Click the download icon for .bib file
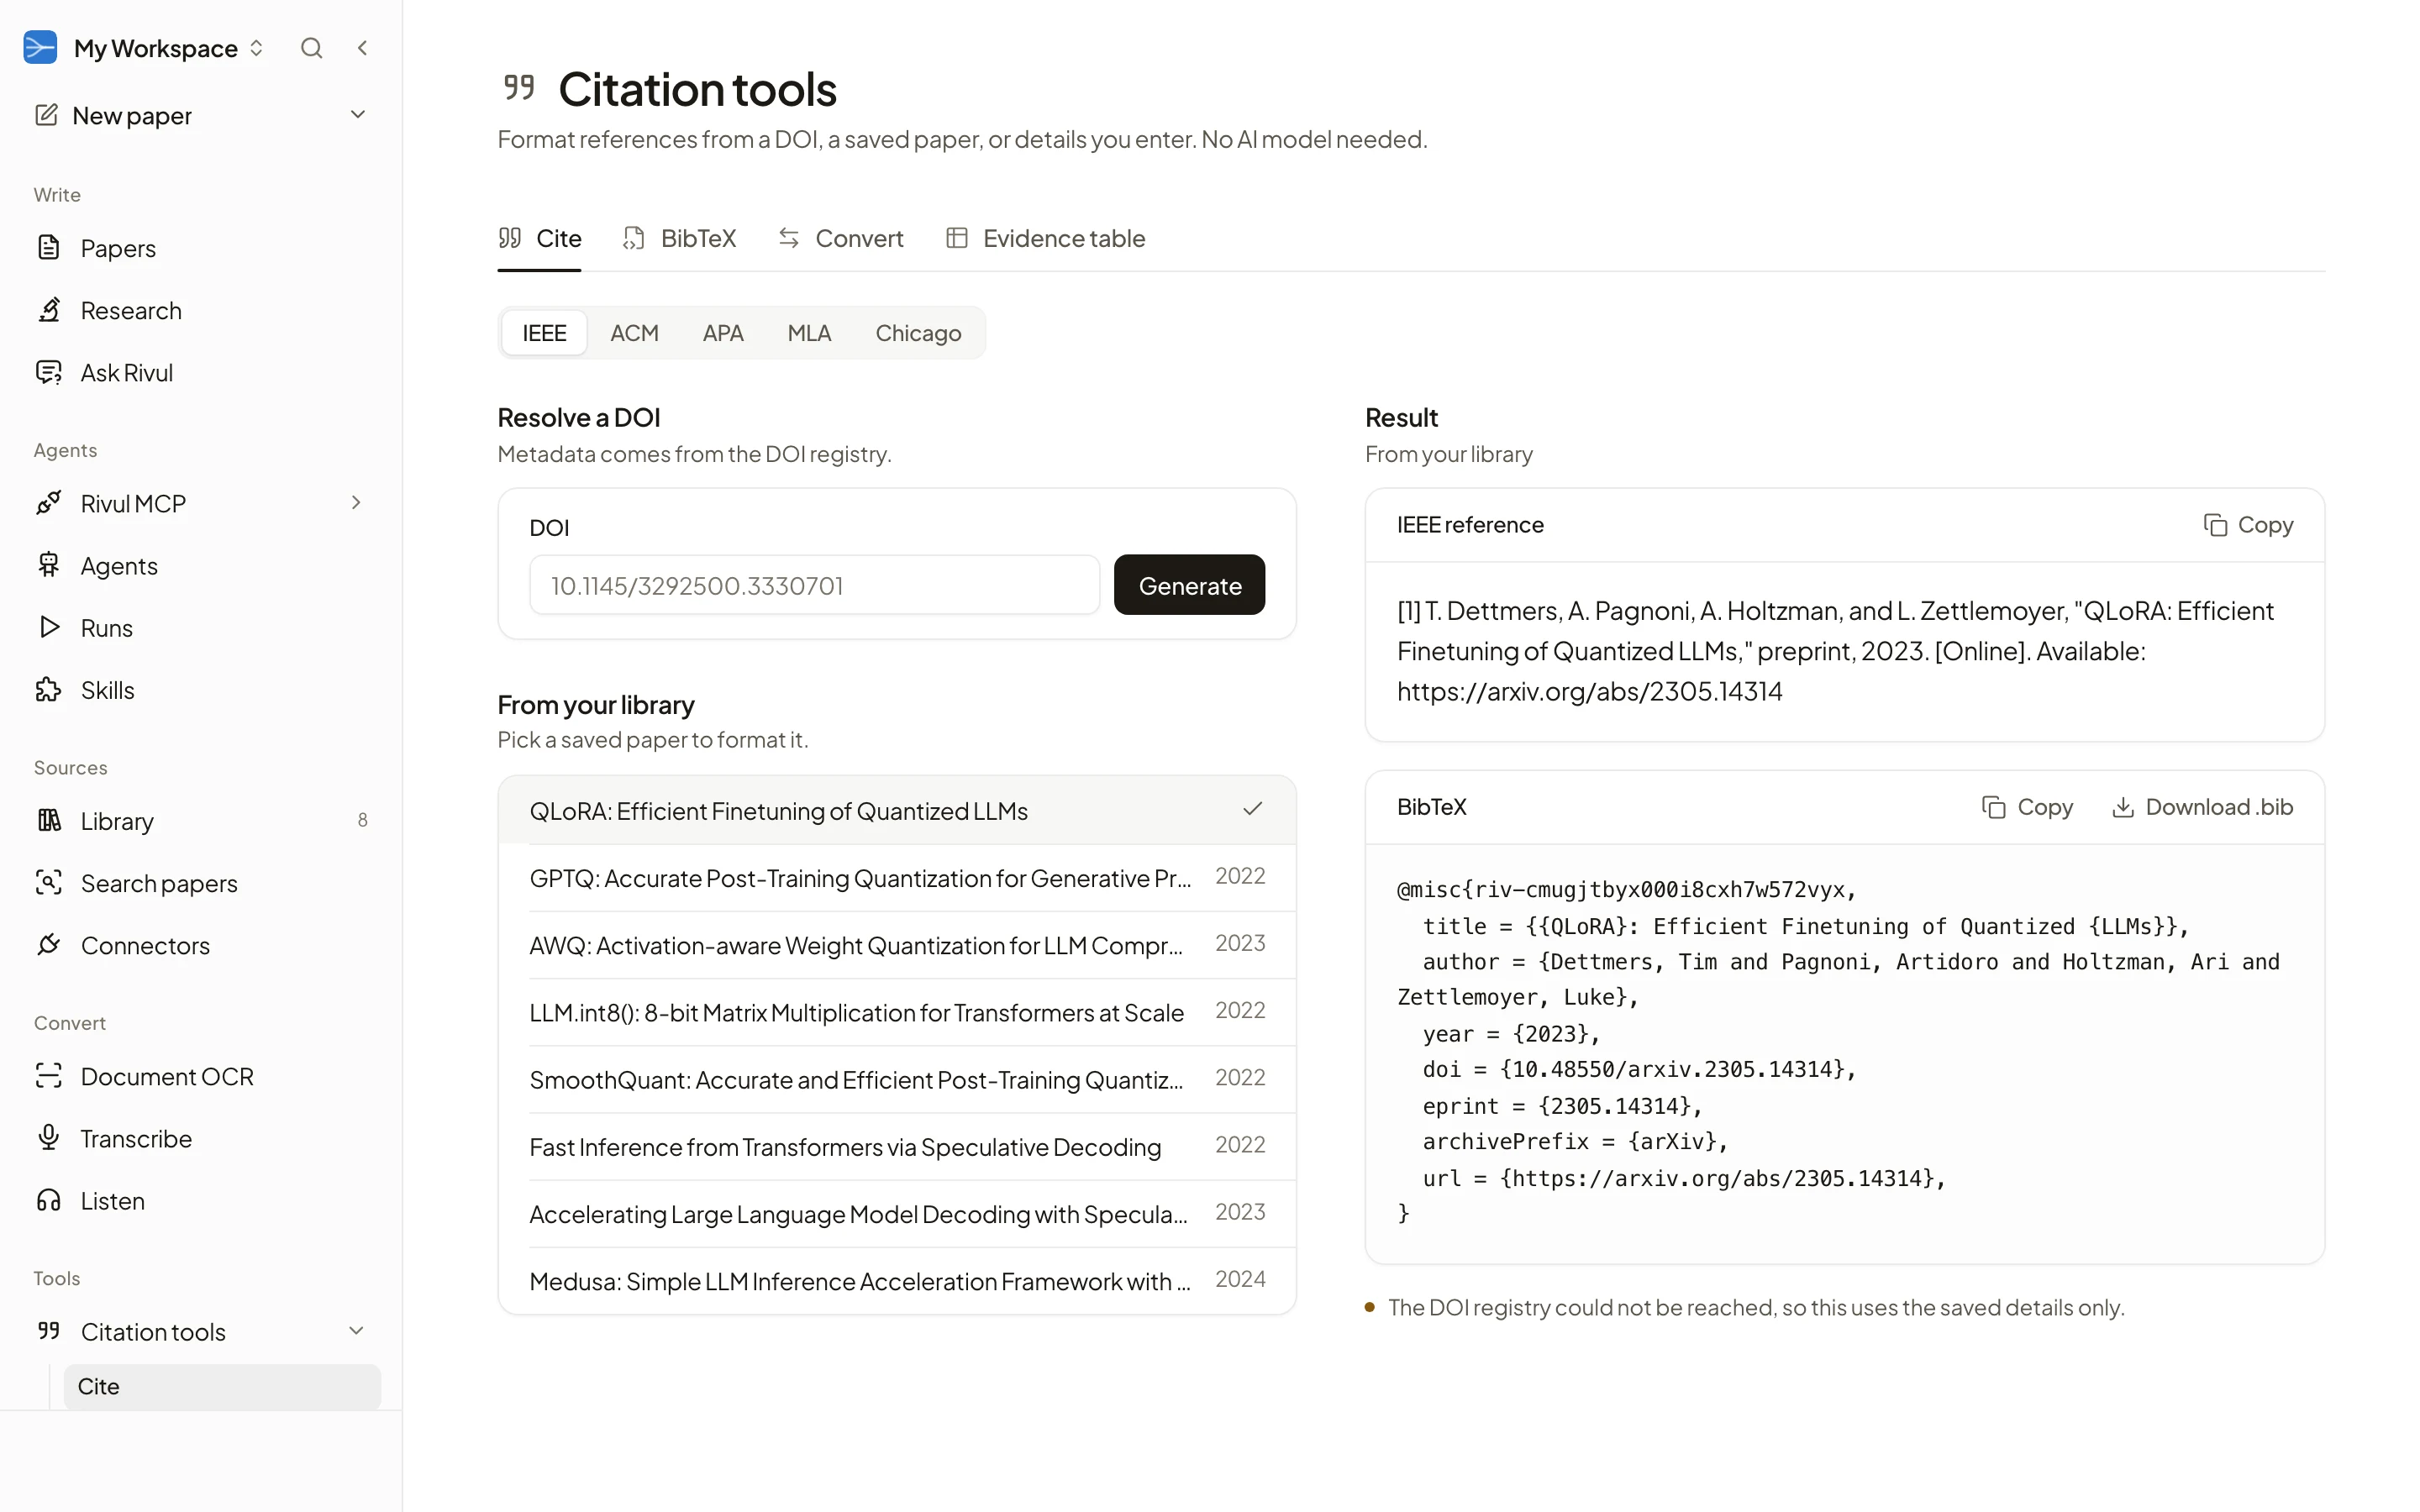The height and width of the screenshot is (1512, 2420). [x=2122, y=807]
